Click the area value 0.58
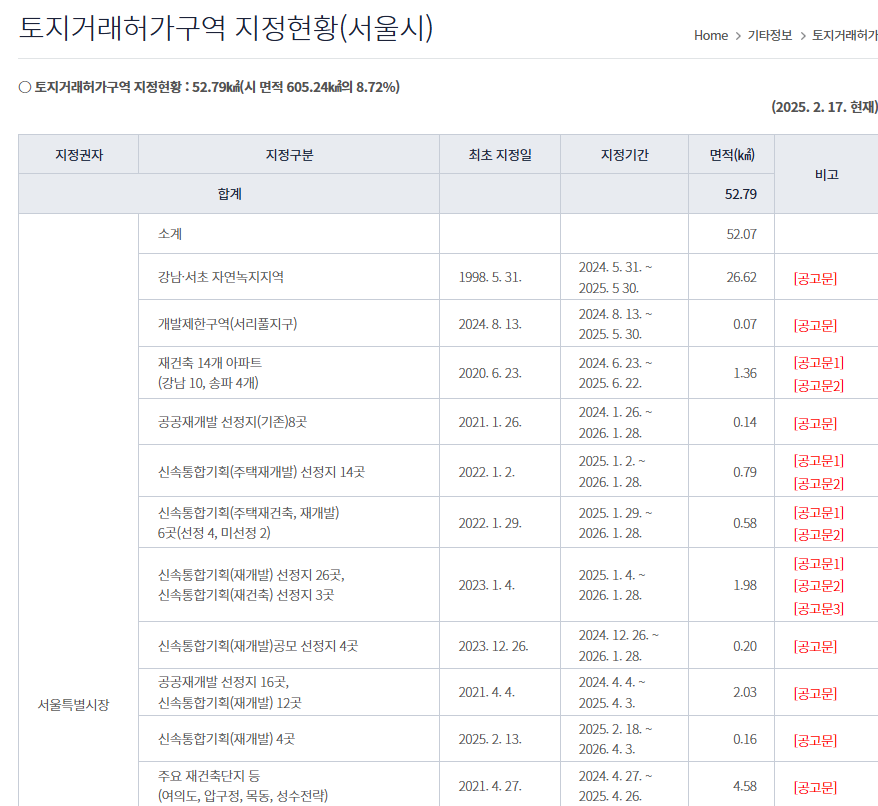The image size is (878, 806). (745, 523)
